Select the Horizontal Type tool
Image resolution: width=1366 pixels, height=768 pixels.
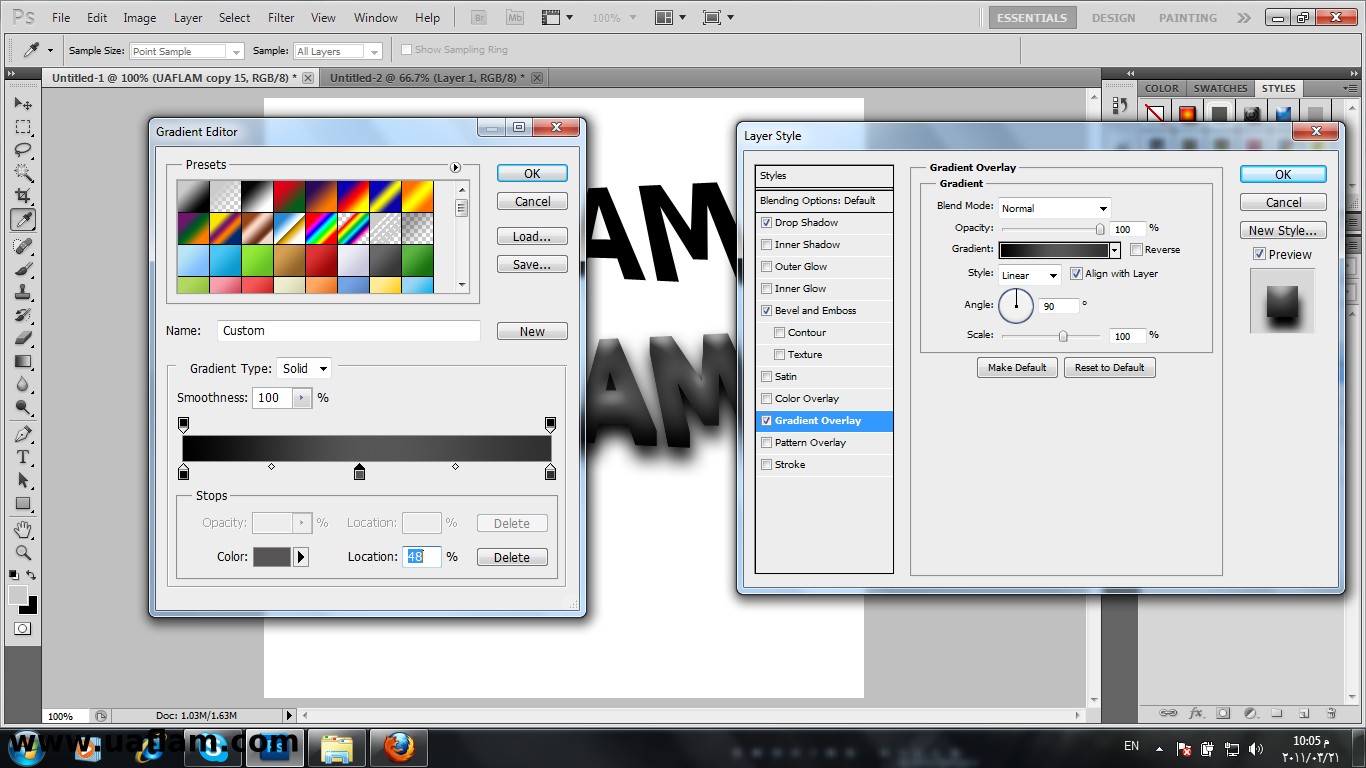(23, 457)
